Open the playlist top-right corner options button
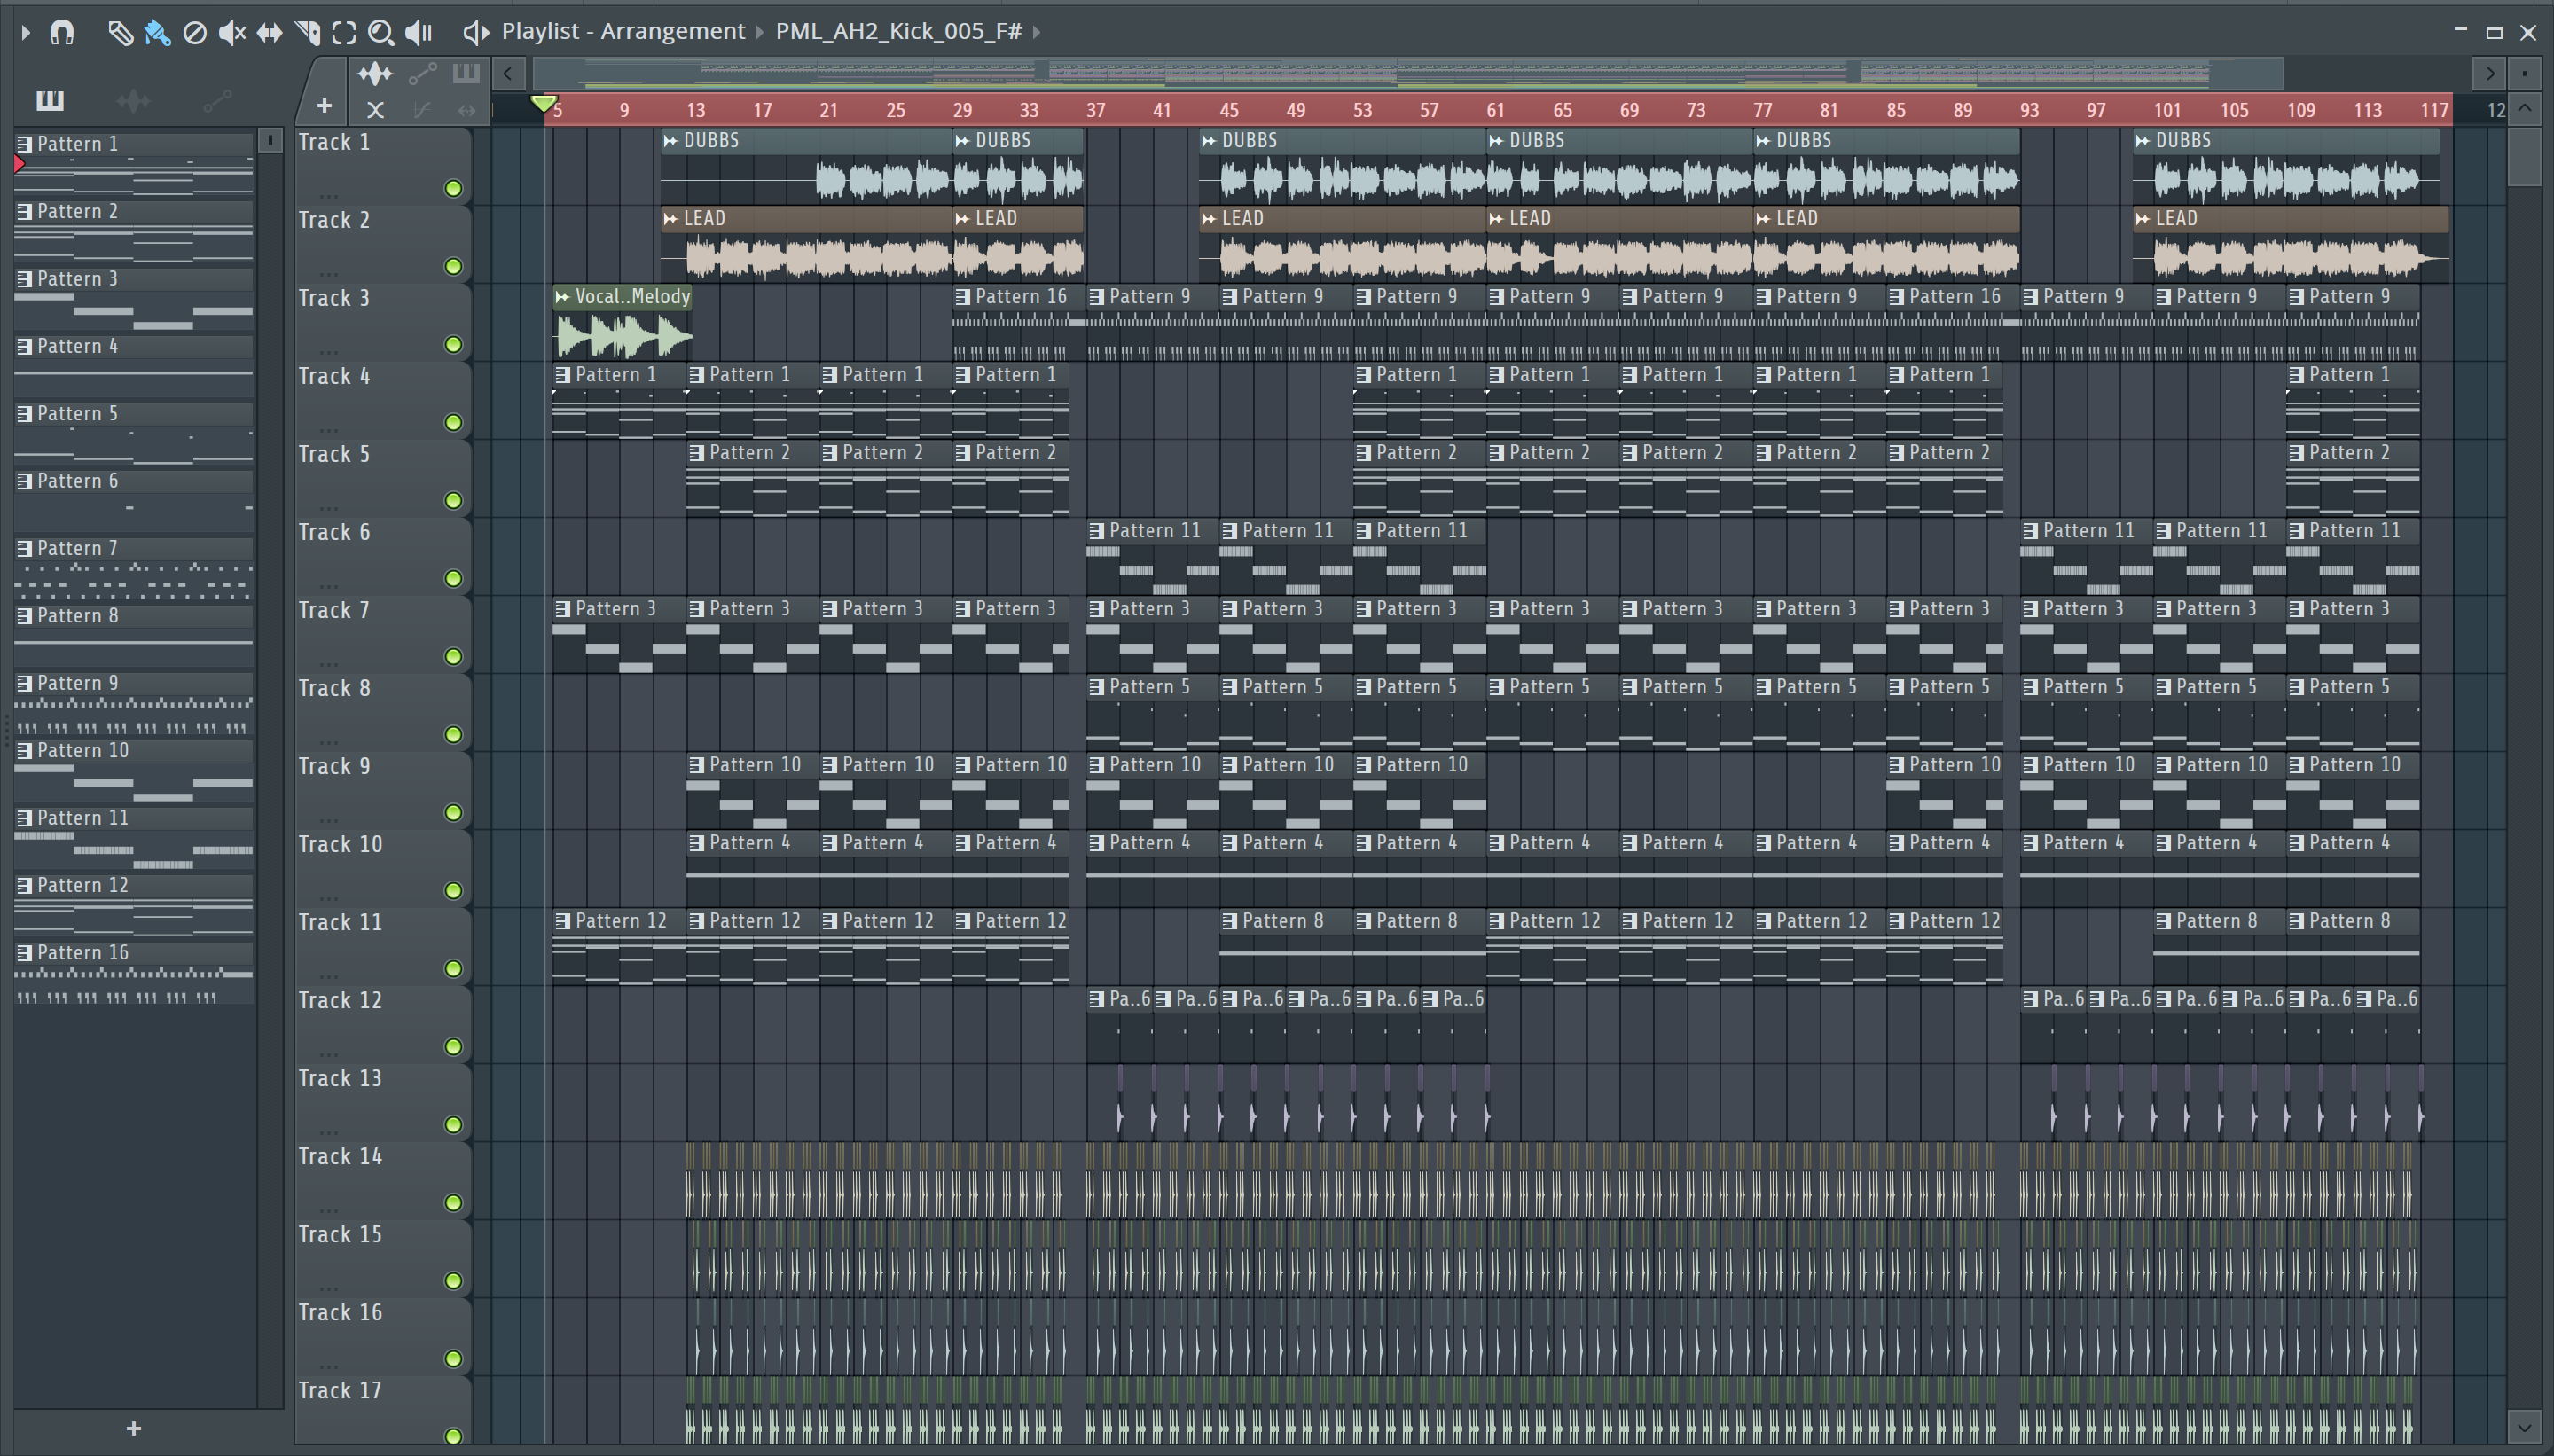The height and width of the screenshot is (1456, 2554). pos(2525,73)
